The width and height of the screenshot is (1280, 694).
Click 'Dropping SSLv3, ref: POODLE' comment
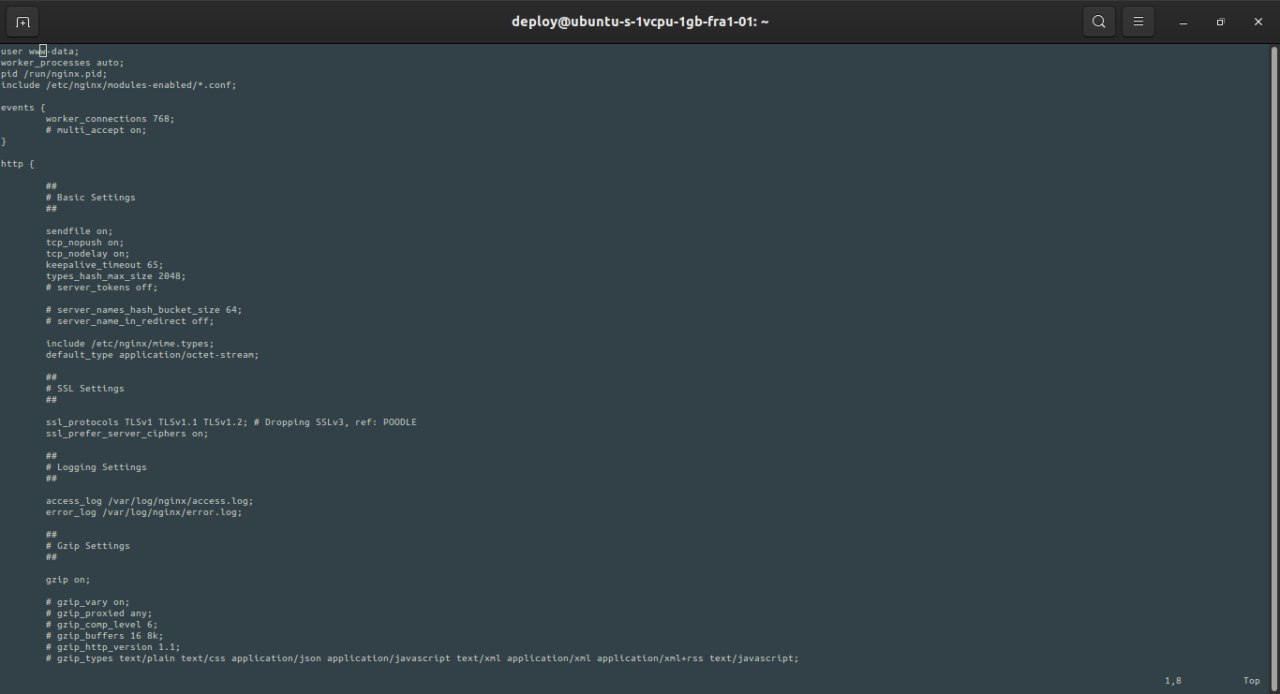341,422
